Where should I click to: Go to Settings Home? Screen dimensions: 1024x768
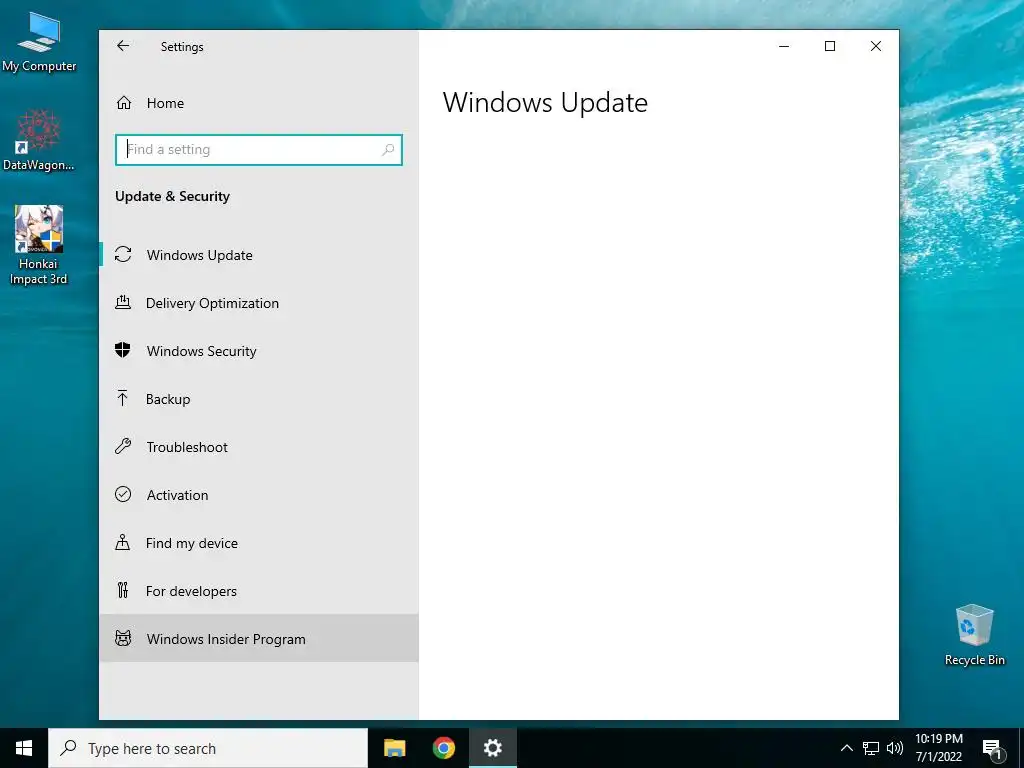pyautogui.click(x=259, y=103)
